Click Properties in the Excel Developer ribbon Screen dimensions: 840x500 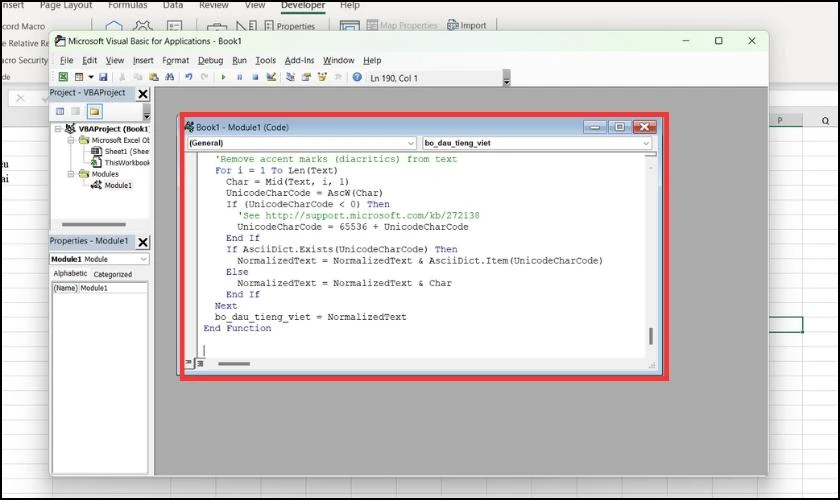[290, 26]
